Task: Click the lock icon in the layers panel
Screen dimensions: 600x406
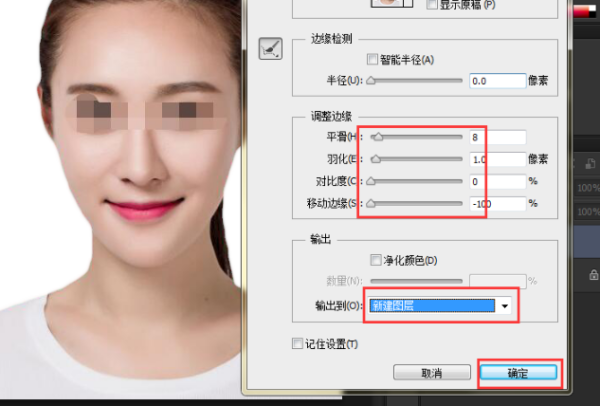Action: [593, 274]
